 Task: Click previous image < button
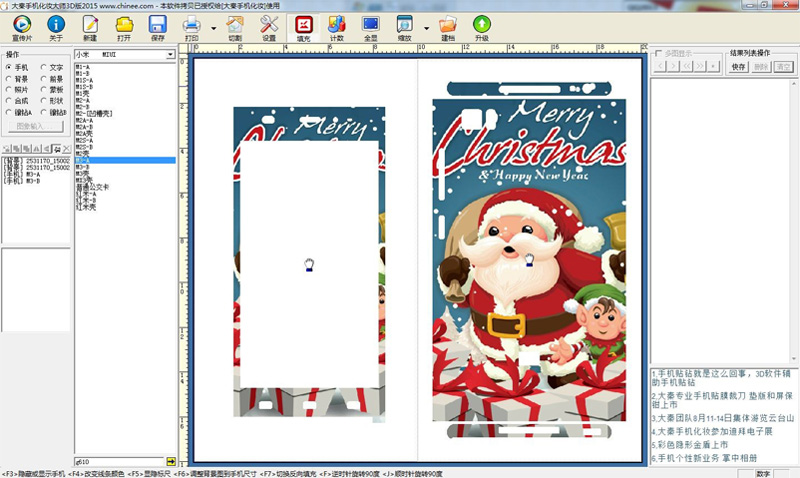[x=660, y=66]
